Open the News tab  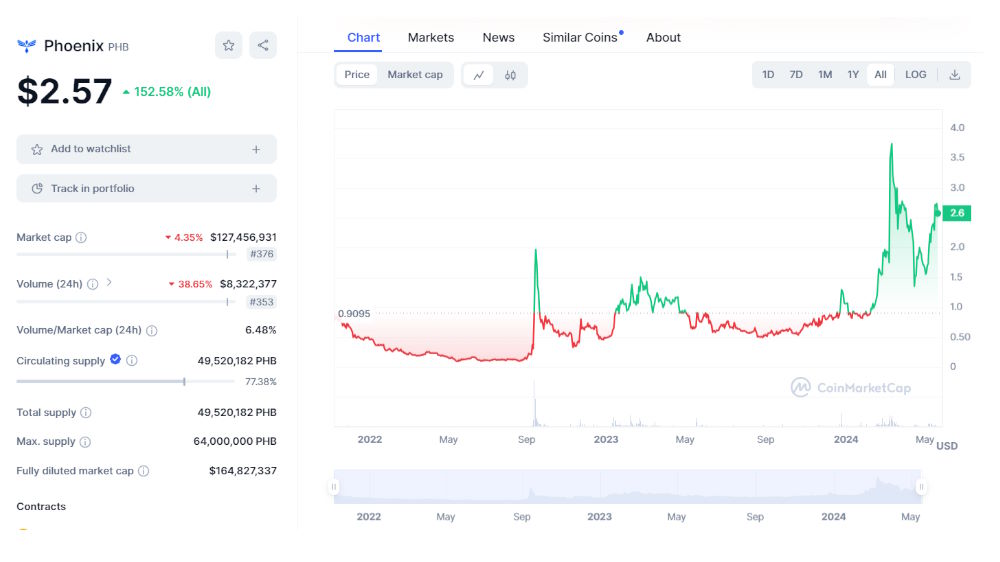499,38
